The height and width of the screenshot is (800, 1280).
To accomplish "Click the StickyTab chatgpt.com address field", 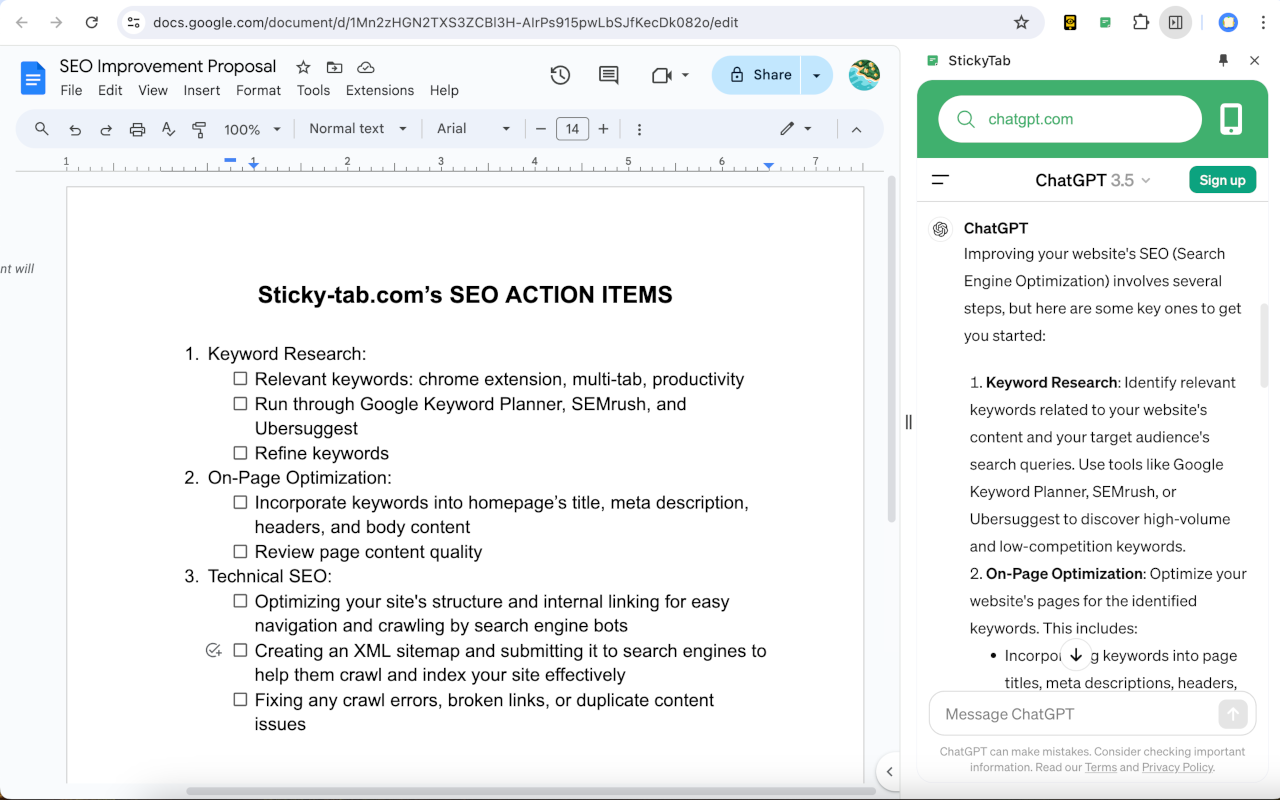I will pyautogui.click(x=1070, y=119).
